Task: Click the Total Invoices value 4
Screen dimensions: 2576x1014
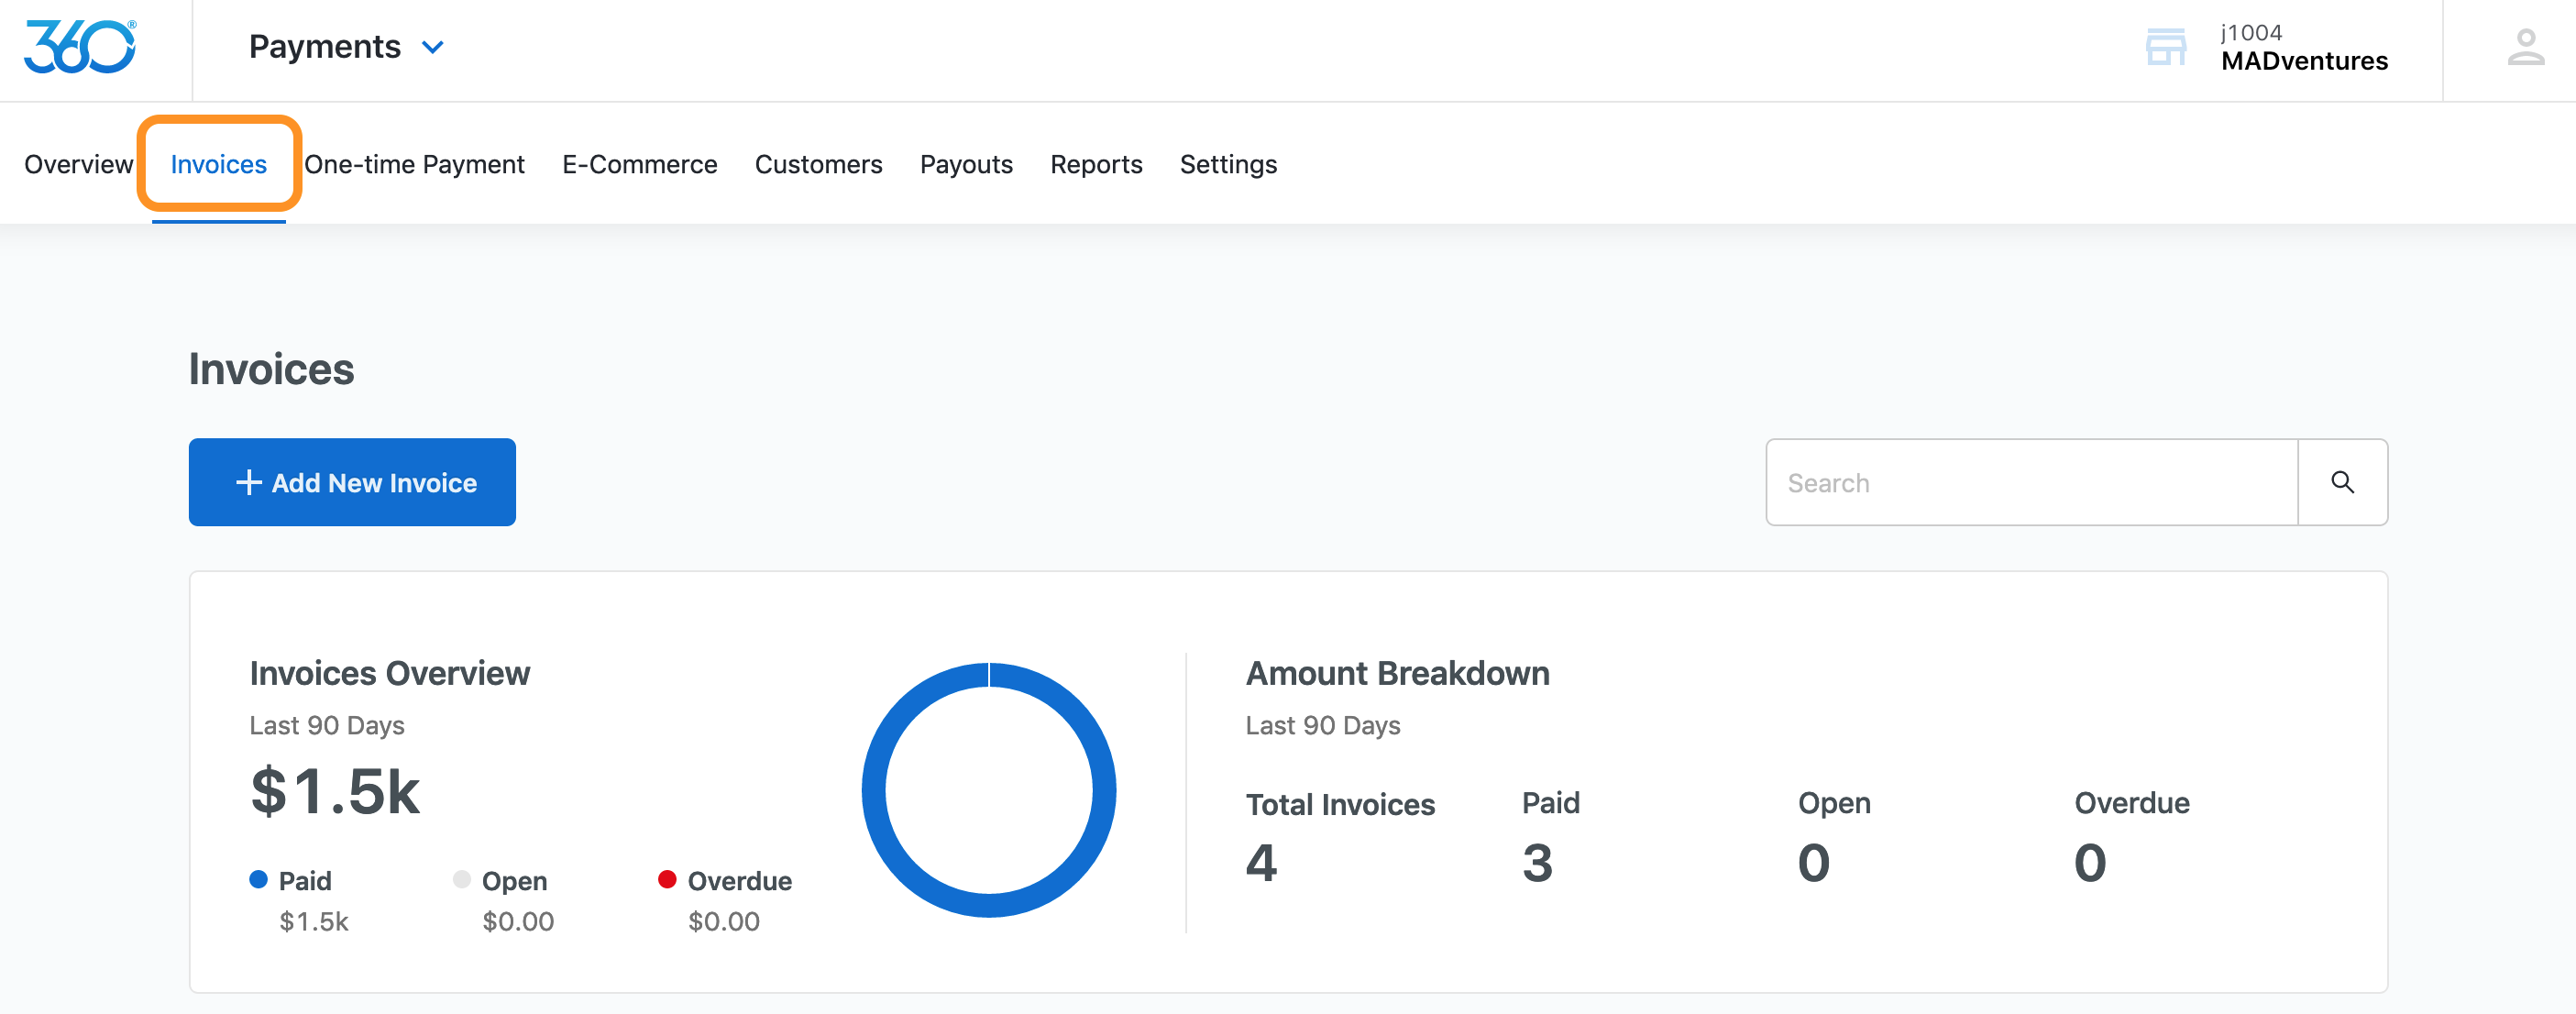Action: click(1261, 862)
